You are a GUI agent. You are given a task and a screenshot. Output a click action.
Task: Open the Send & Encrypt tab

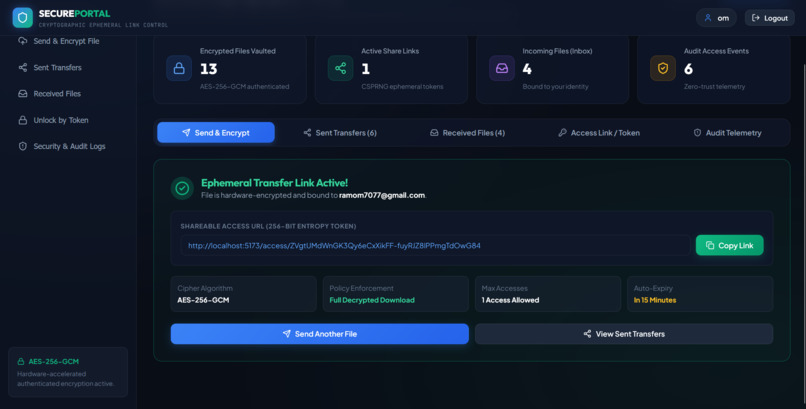(216, 133)
